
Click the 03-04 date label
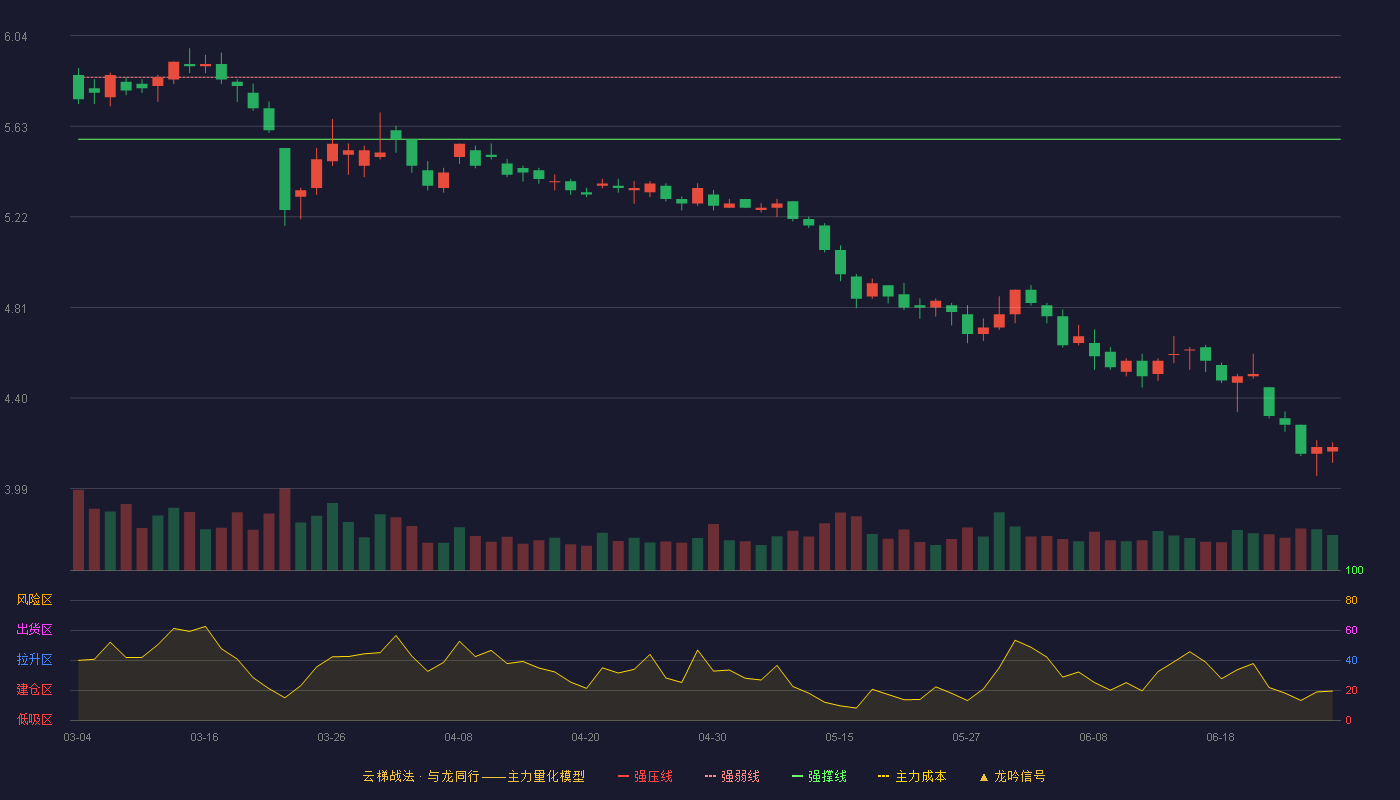point(78,737)
